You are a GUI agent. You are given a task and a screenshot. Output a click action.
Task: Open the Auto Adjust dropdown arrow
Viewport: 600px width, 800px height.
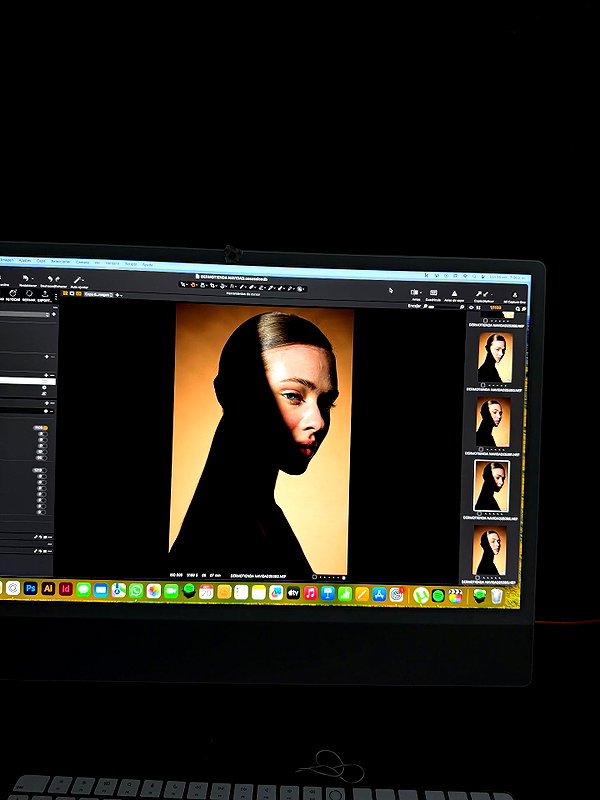tap(83, 280)
